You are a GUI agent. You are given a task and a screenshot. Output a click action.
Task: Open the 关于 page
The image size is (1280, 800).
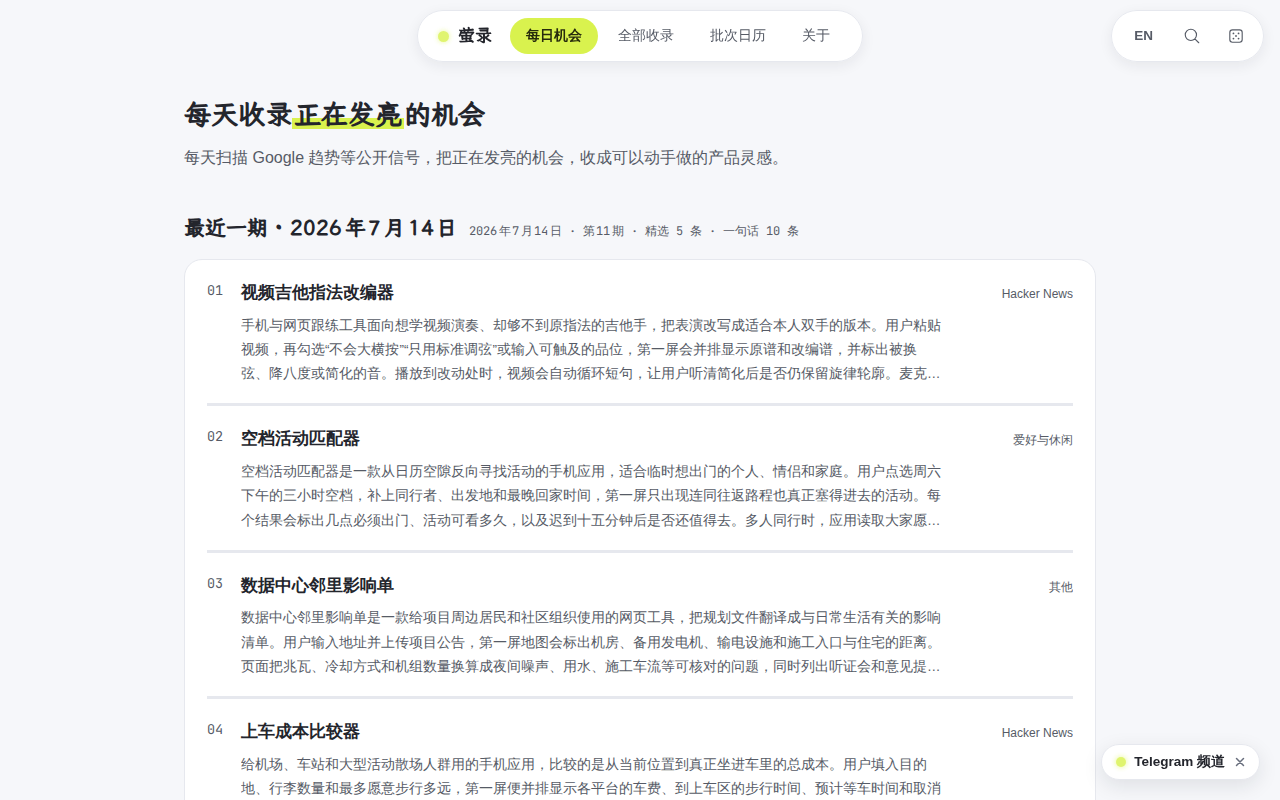click(816, 36)
